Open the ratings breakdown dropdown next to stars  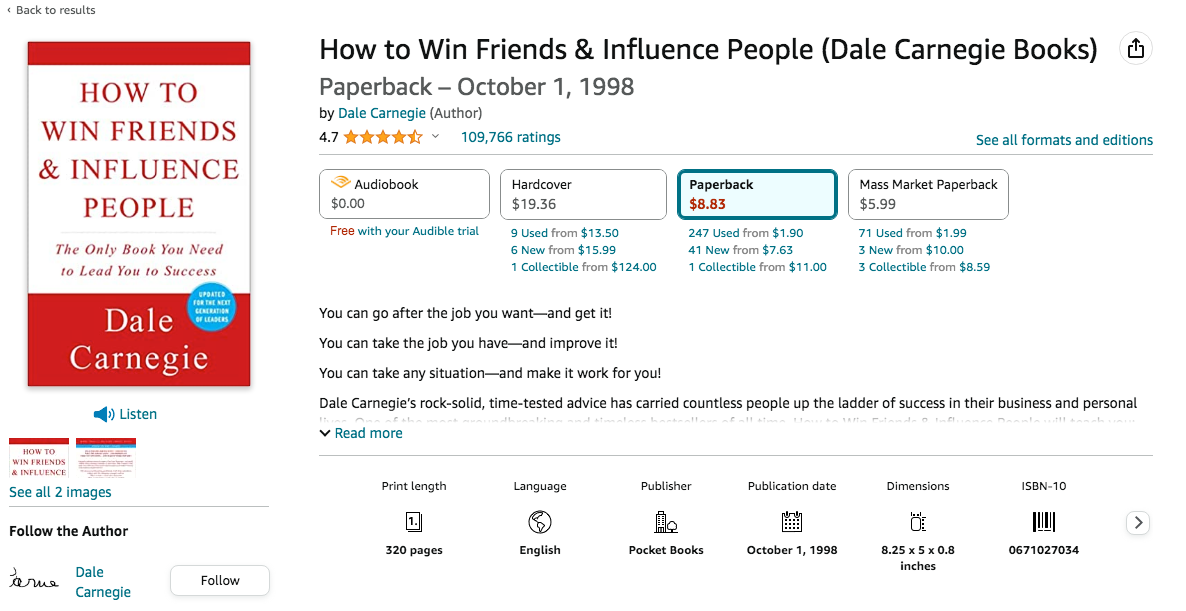tap(434, 136)
